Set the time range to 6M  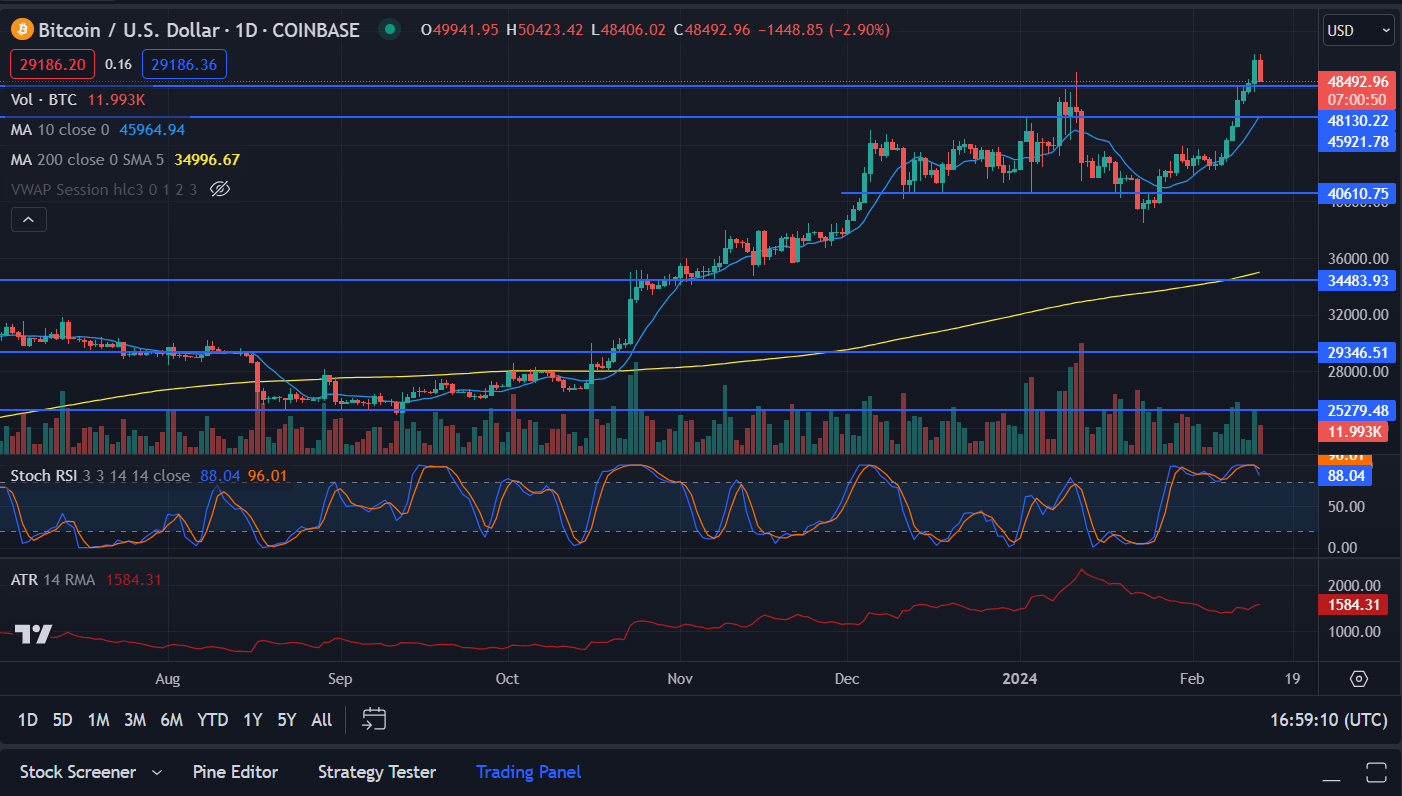(x=171, y=719)
